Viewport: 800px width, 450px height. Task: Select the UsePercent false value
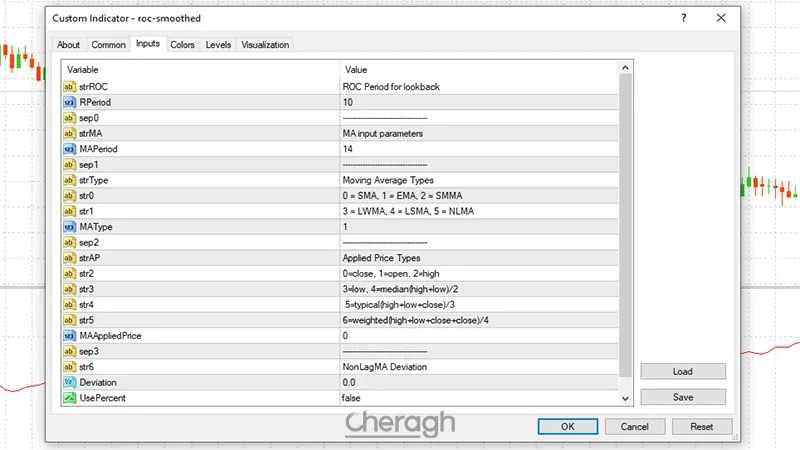point(480,398)
